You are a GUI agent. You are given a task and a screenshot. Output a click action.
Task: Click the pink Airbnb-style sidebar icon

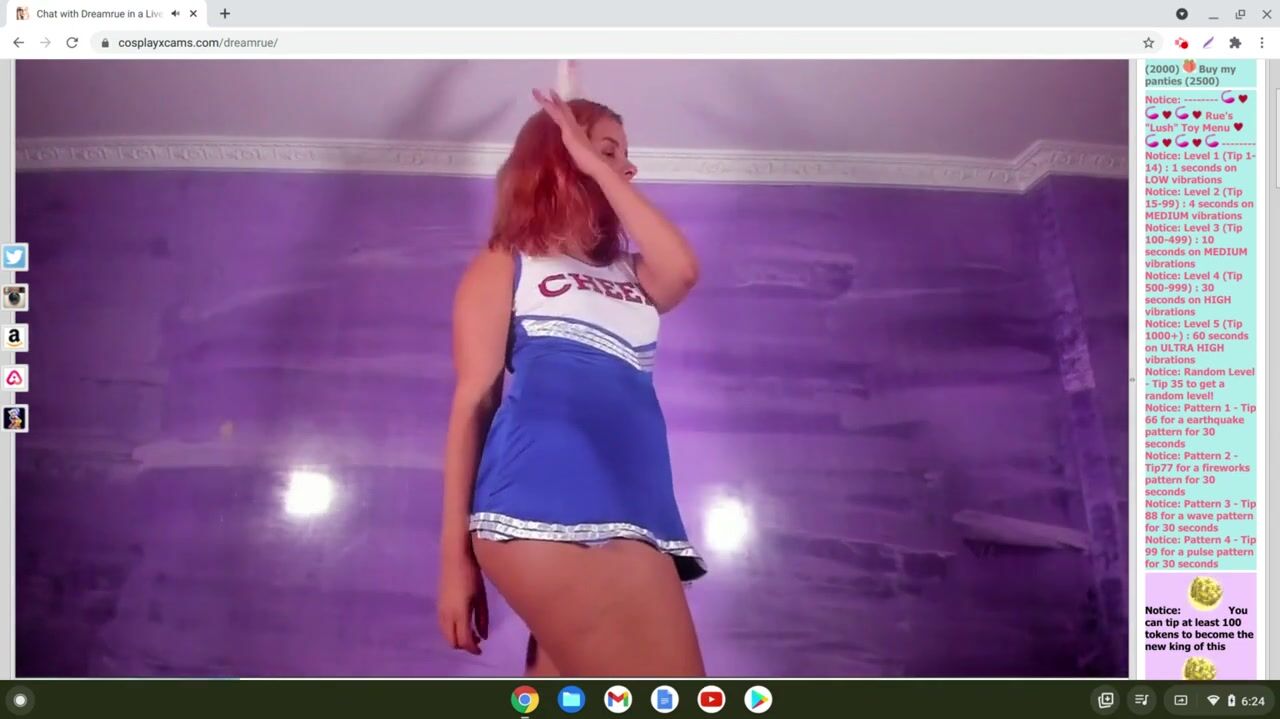[x=14, y=378]
